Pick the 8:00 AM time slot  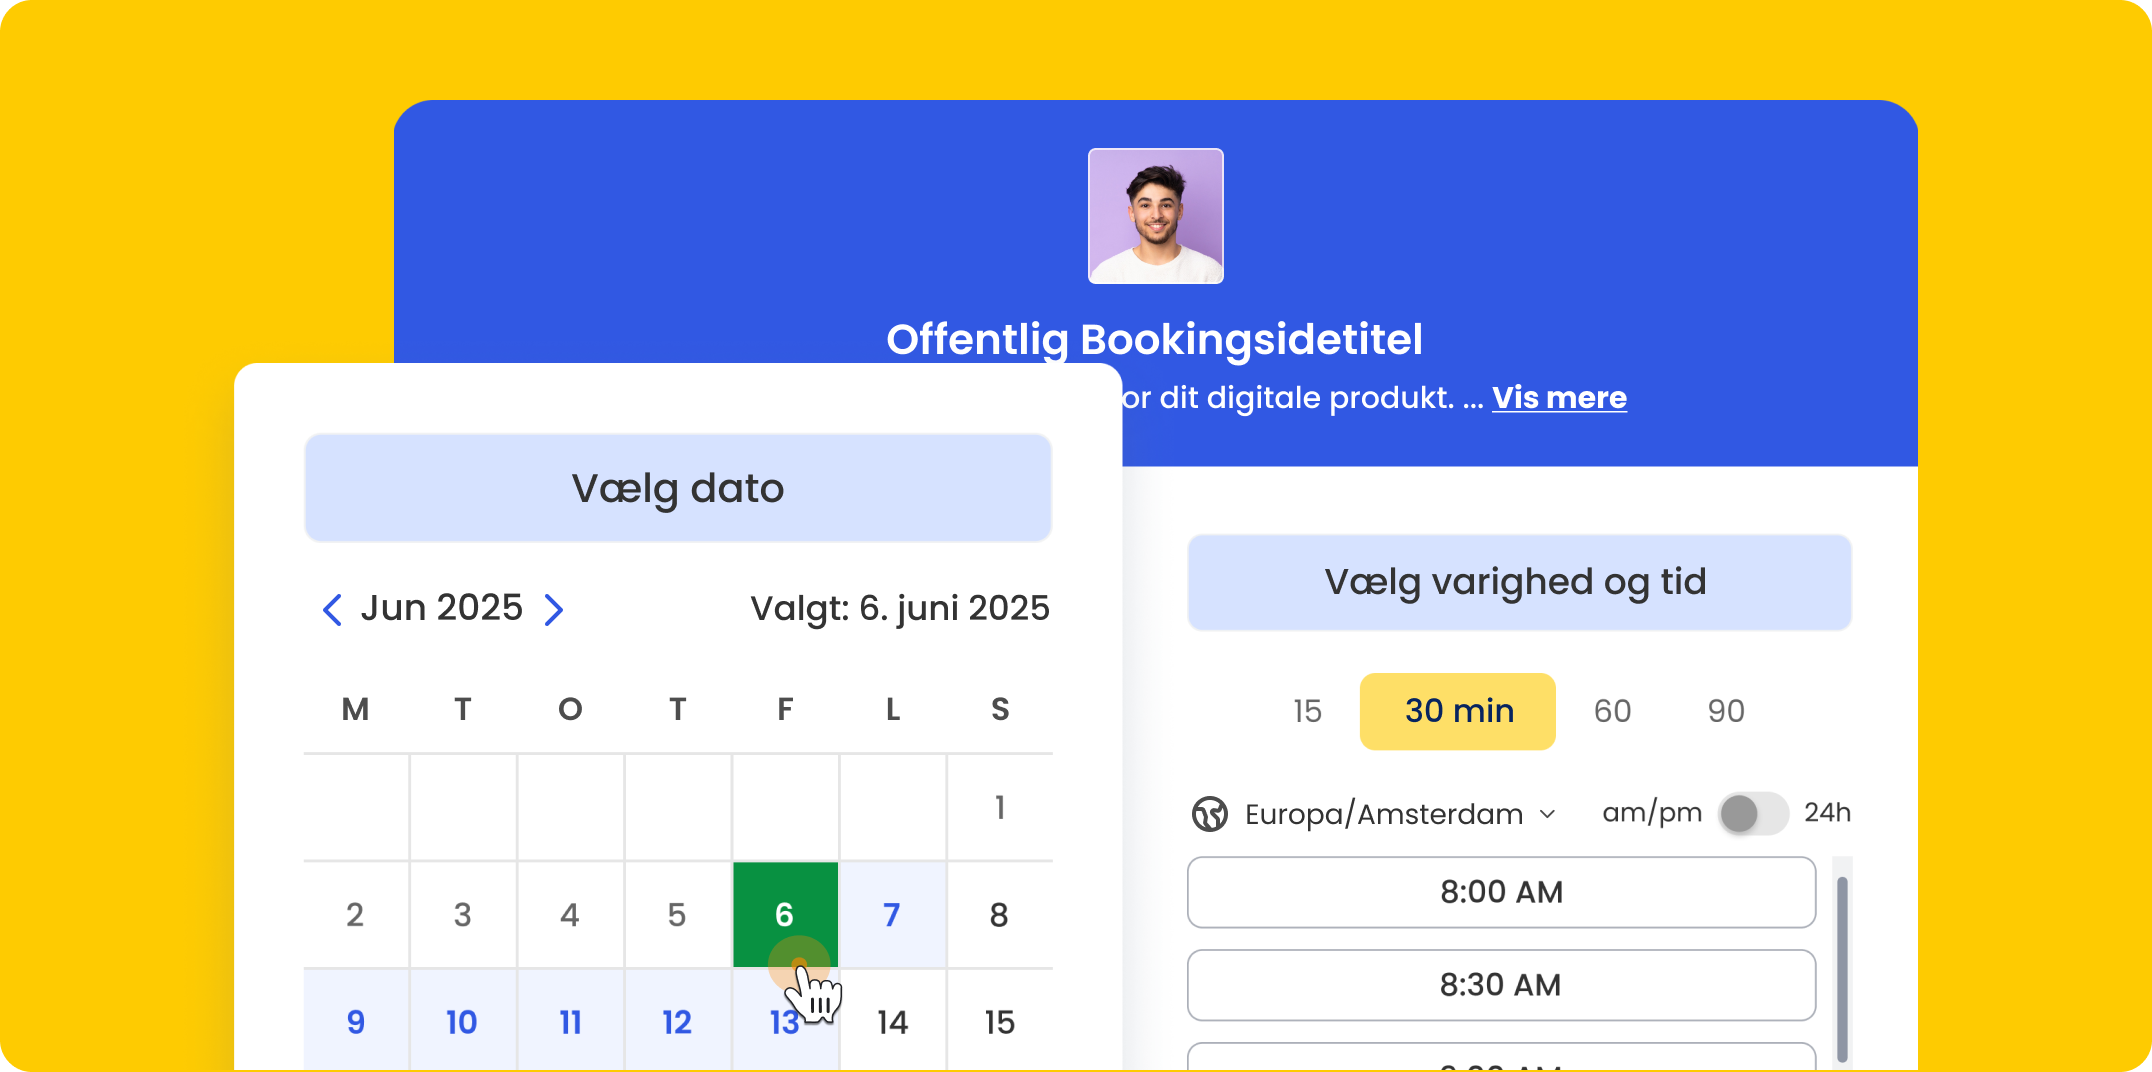1501,892
